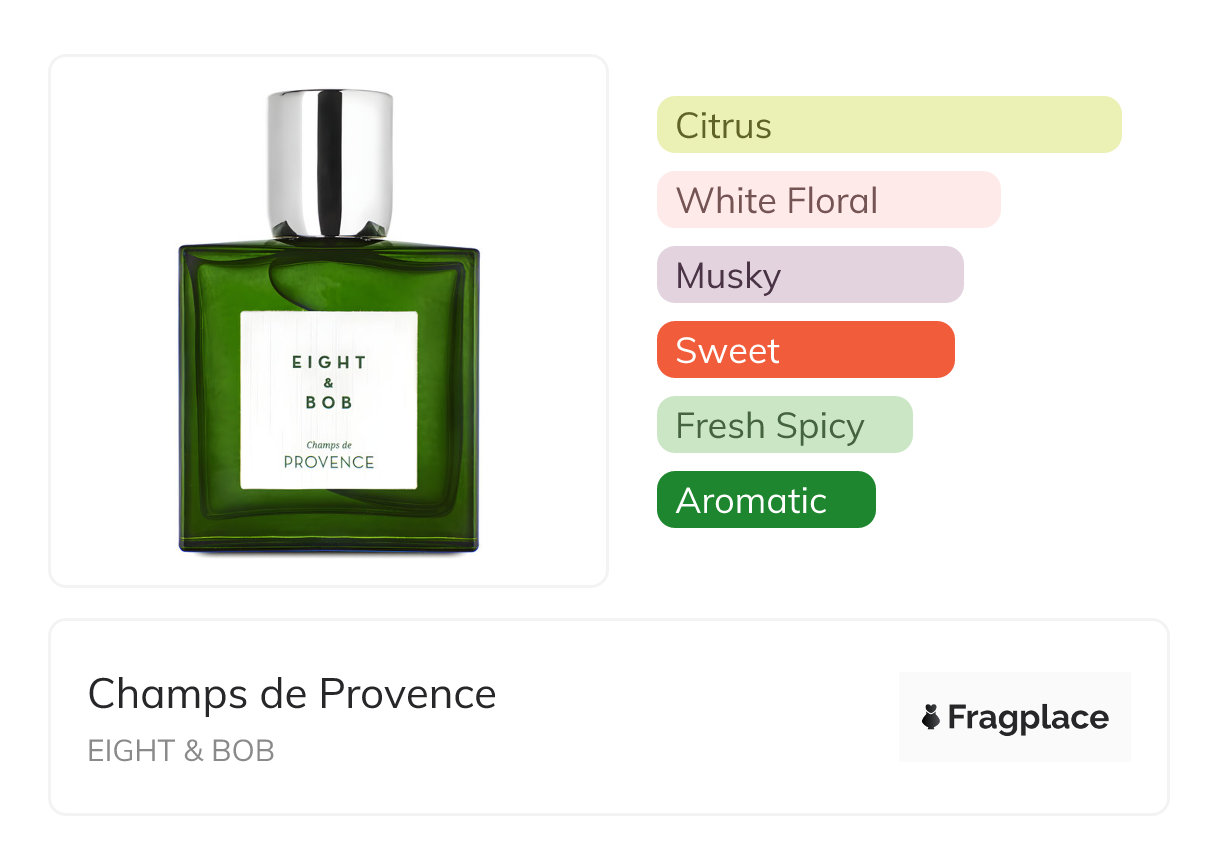The width and height of the screenshot is (1218, 864).
Task: Select the Citrus accord bar
Action: click(x=889, y=125)
